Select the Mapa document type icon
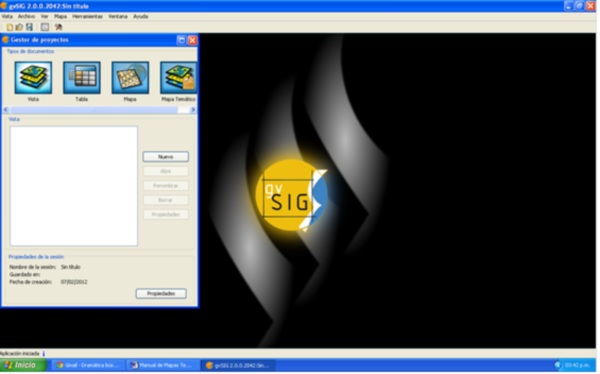Viewport: 600px width, 374px height. point(130,78)
